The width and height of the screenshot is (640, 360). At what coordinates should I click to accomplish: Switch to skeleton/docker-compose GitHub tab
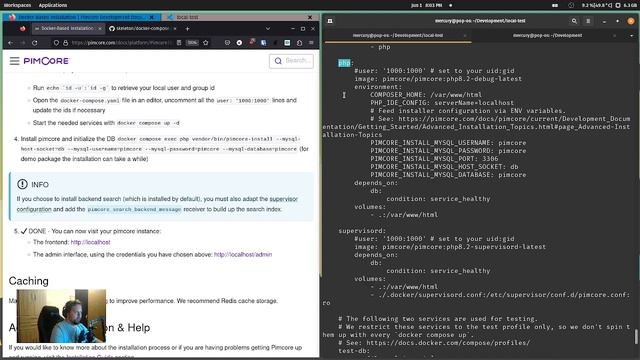click(142, 29)
